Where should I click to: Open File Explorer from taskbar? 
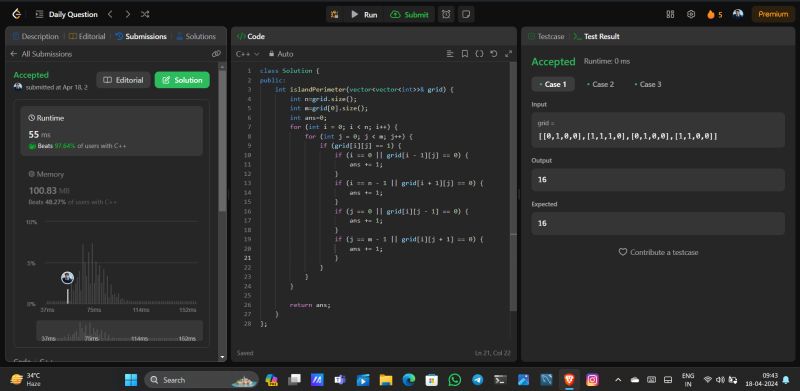[386, 380]
